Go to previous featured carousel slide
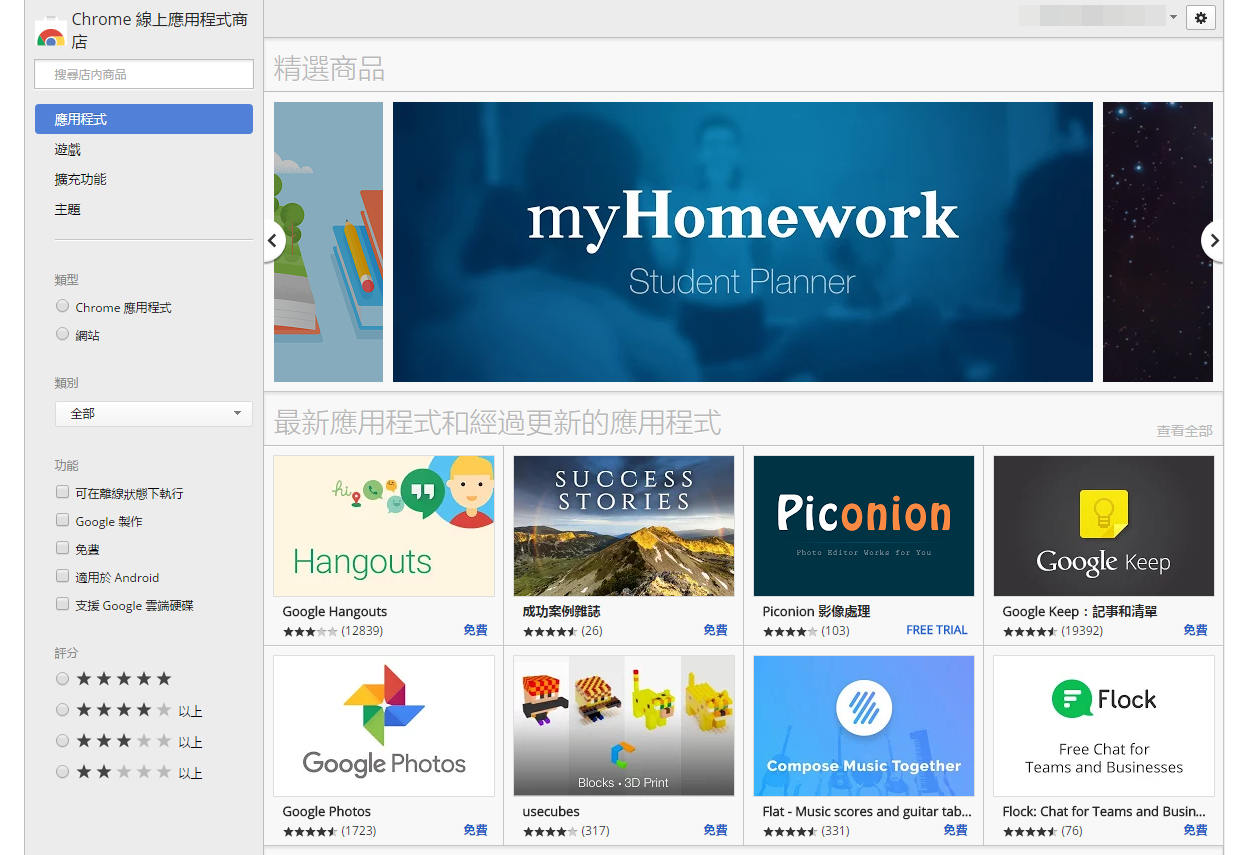 coord(272,241)
